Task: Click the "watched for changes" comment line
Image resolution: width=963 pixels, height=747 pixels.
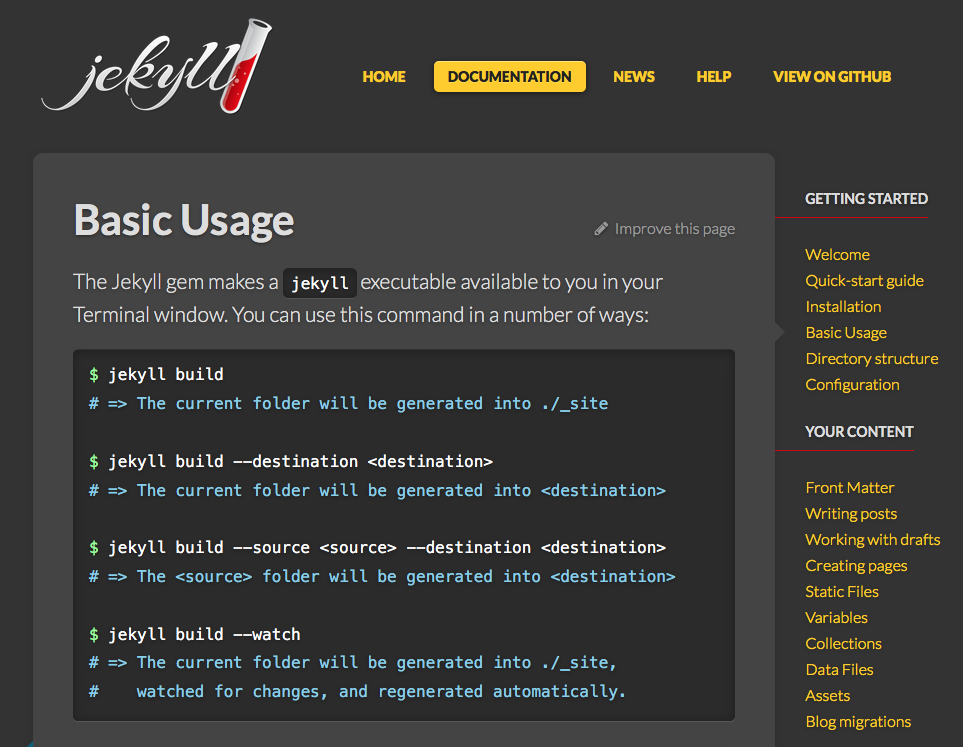Action: pos(357,692)
